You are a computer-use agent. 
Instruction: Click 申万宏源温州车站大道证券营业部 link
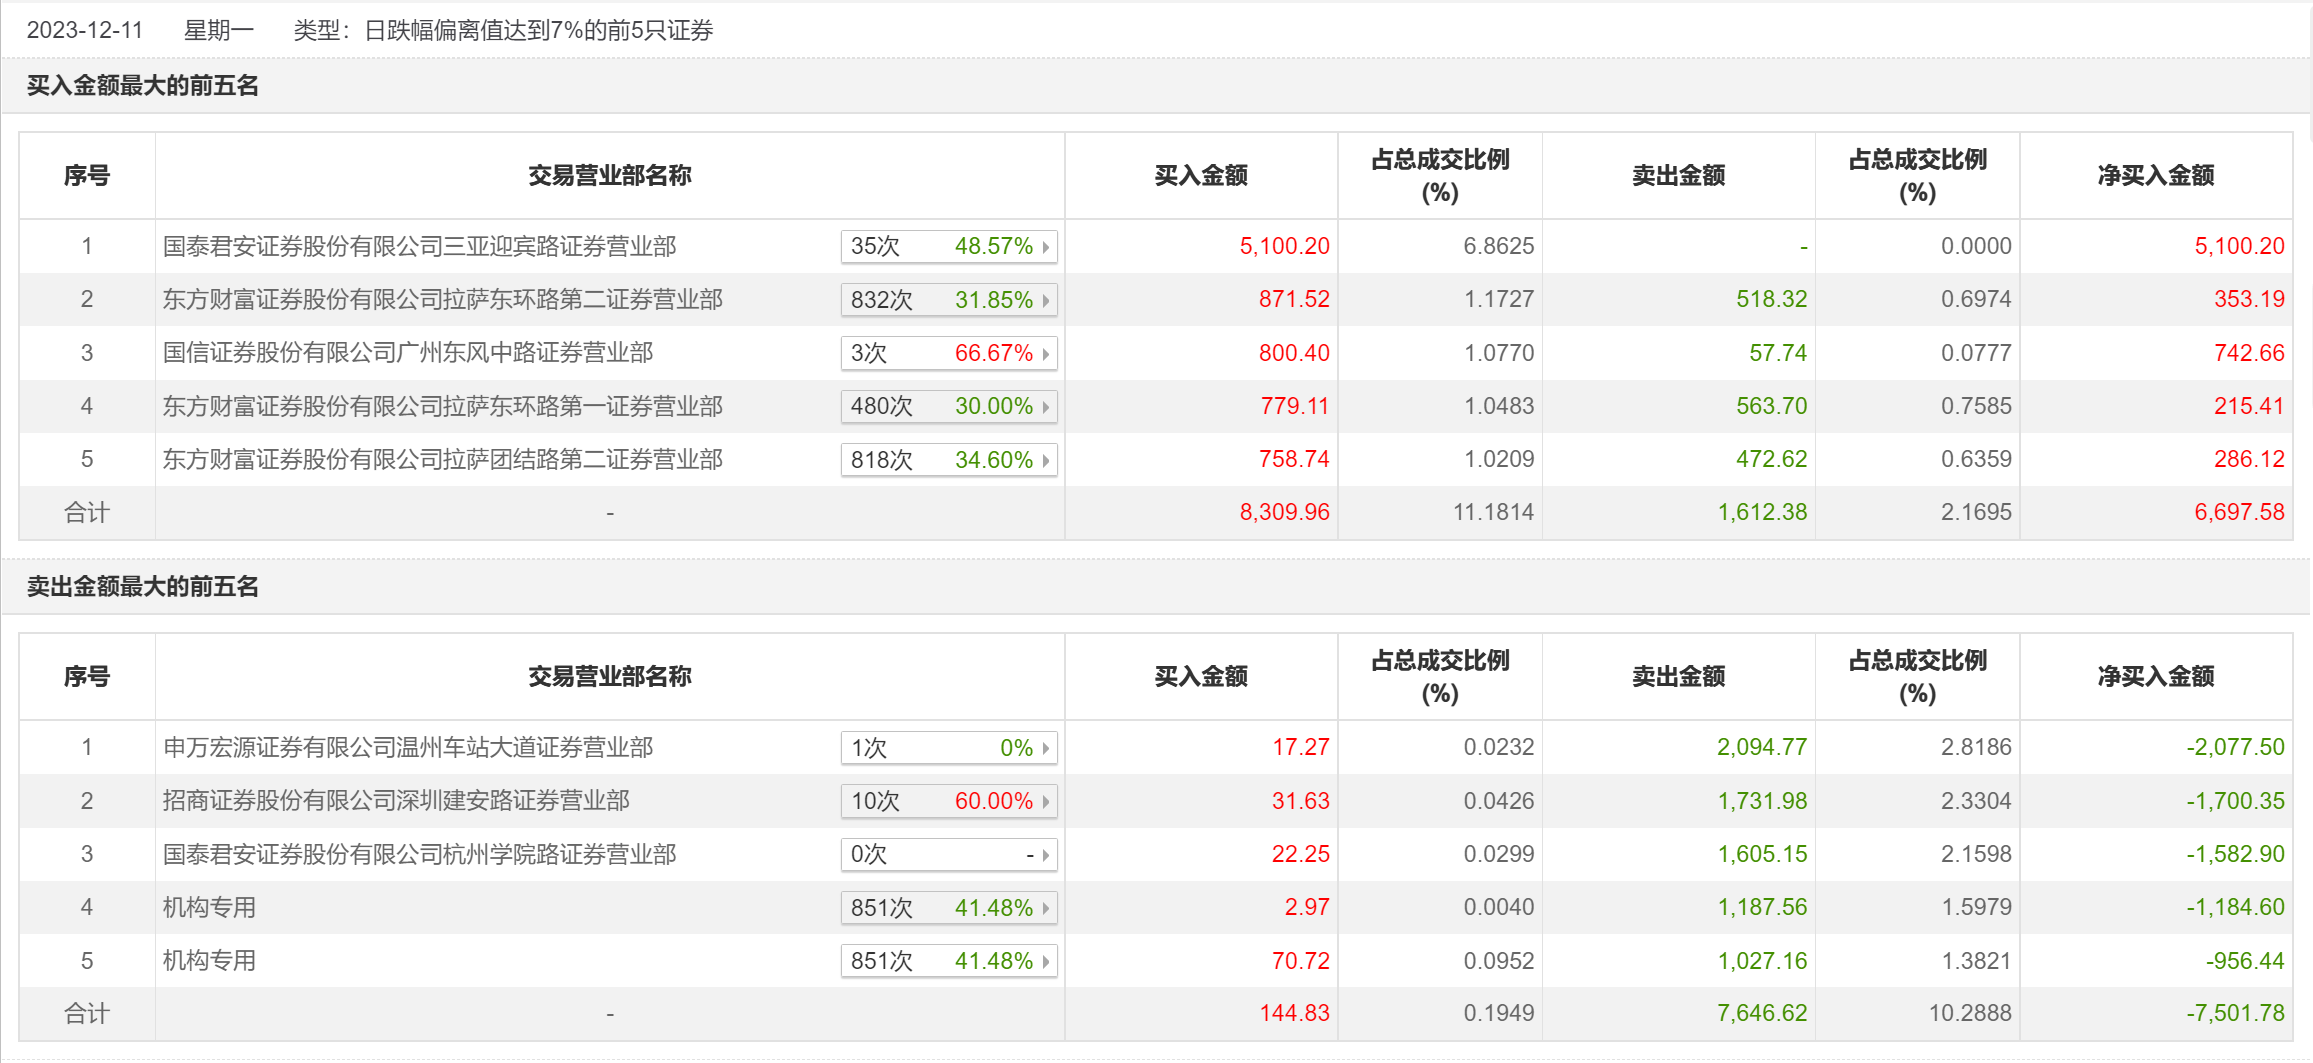[407, 747]
